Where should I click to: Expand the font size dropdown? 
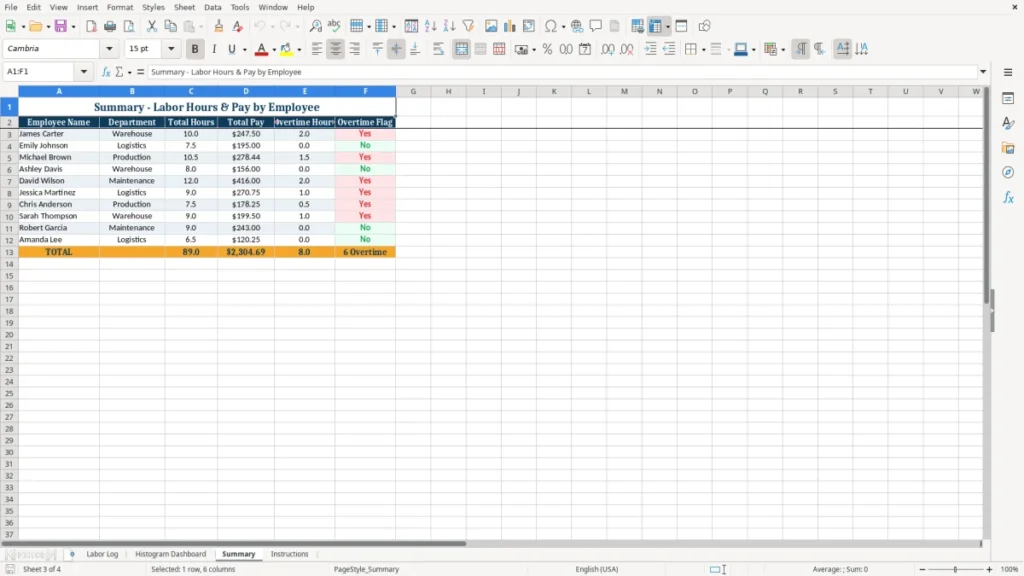pyautogui.click(x=171, y=48)
